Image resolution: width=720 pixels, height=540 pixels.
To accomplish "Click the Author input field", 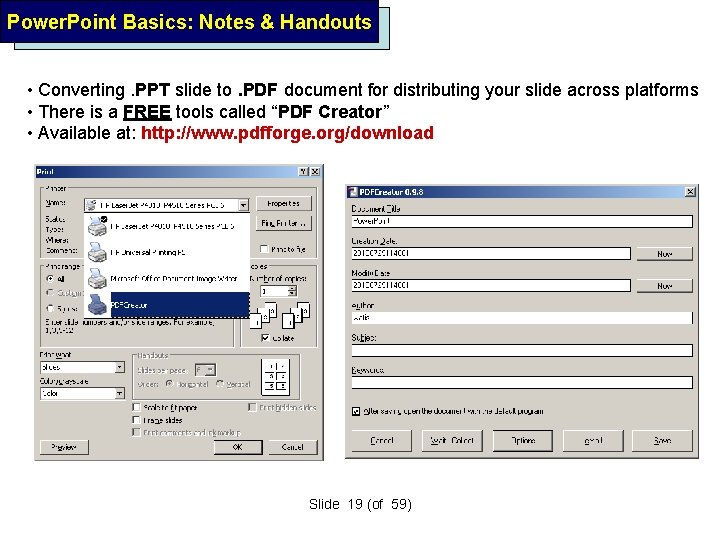I will (522, 318).
